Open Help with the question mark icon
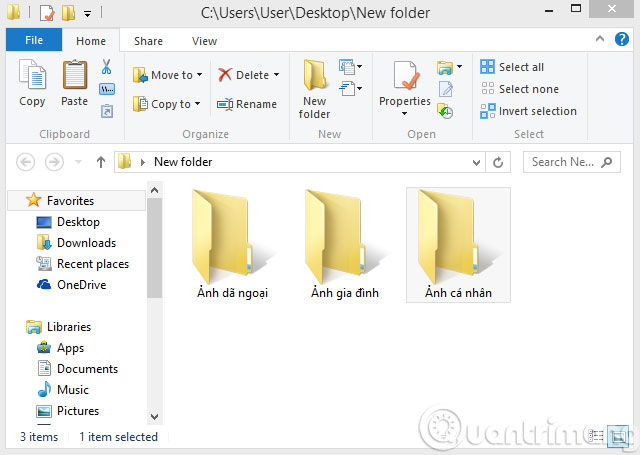 622,39
